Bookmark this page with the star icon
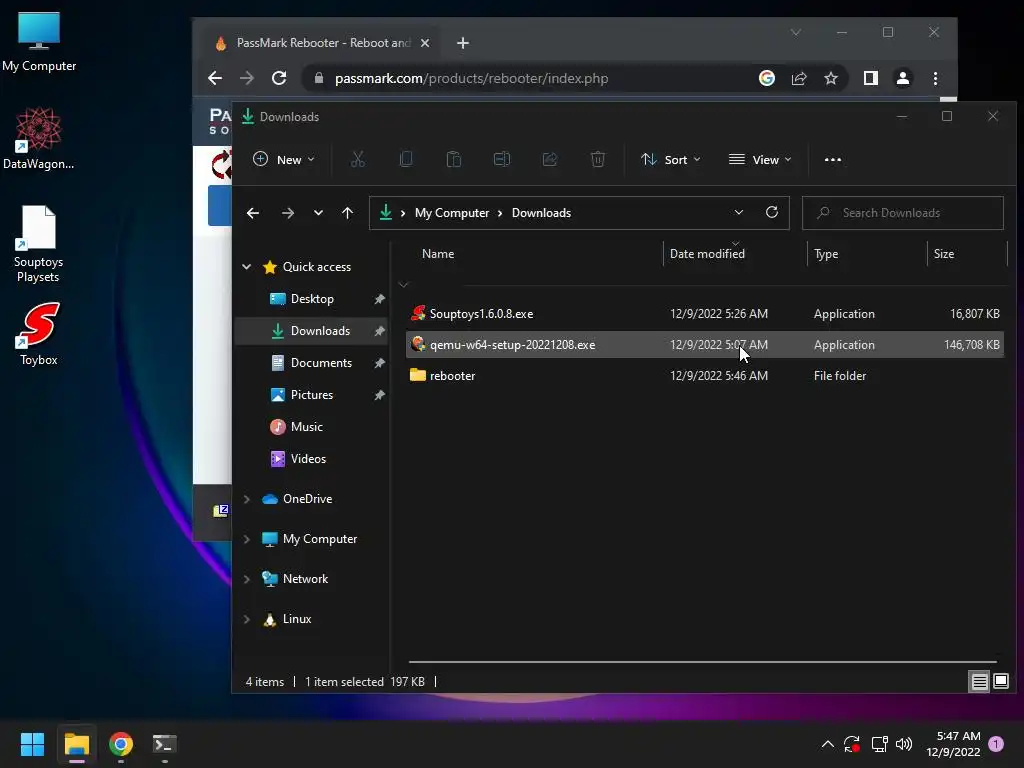 click(x=831, y=78)
